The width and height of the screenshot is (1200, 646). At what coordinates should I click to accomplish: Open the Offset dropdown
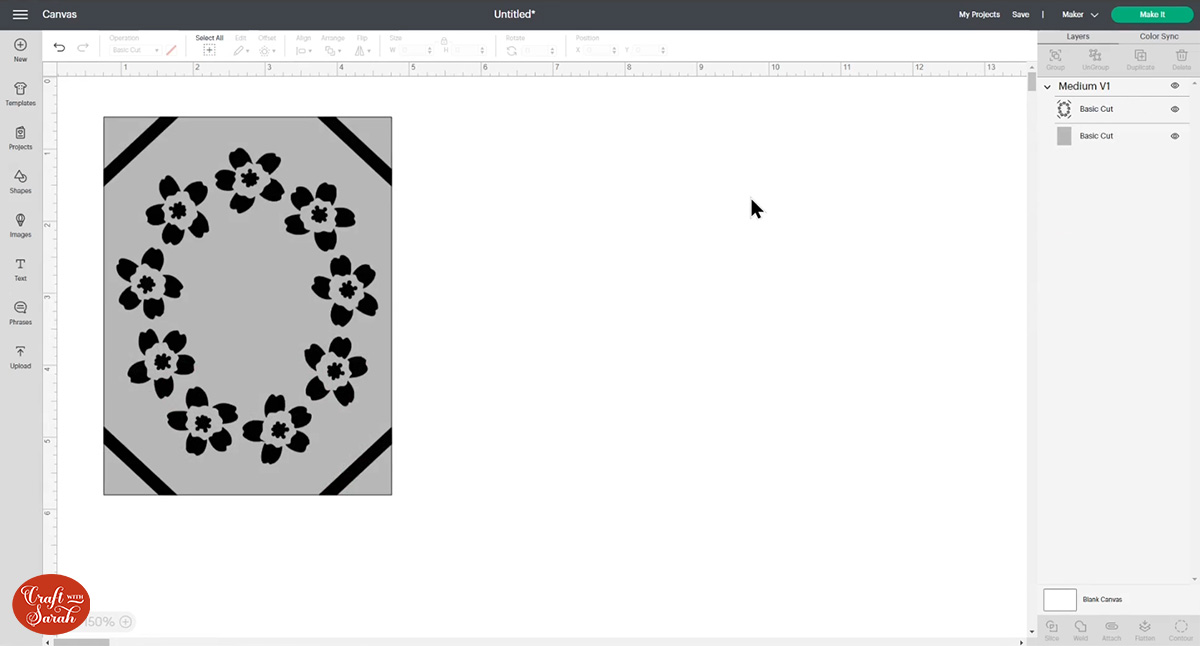click(x=267, y=50)
